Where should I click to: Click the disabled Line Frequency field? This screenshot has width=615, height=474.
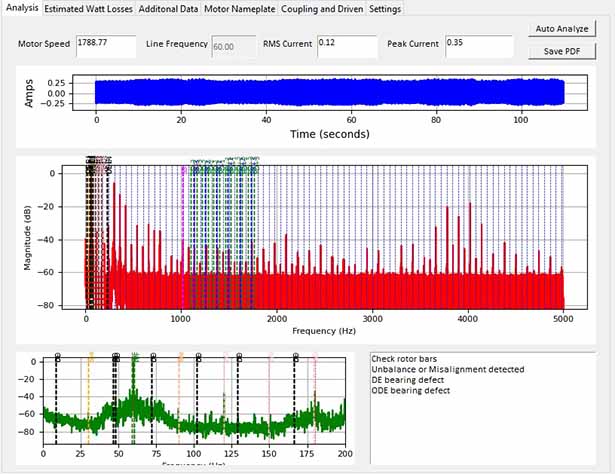(234, 46)
